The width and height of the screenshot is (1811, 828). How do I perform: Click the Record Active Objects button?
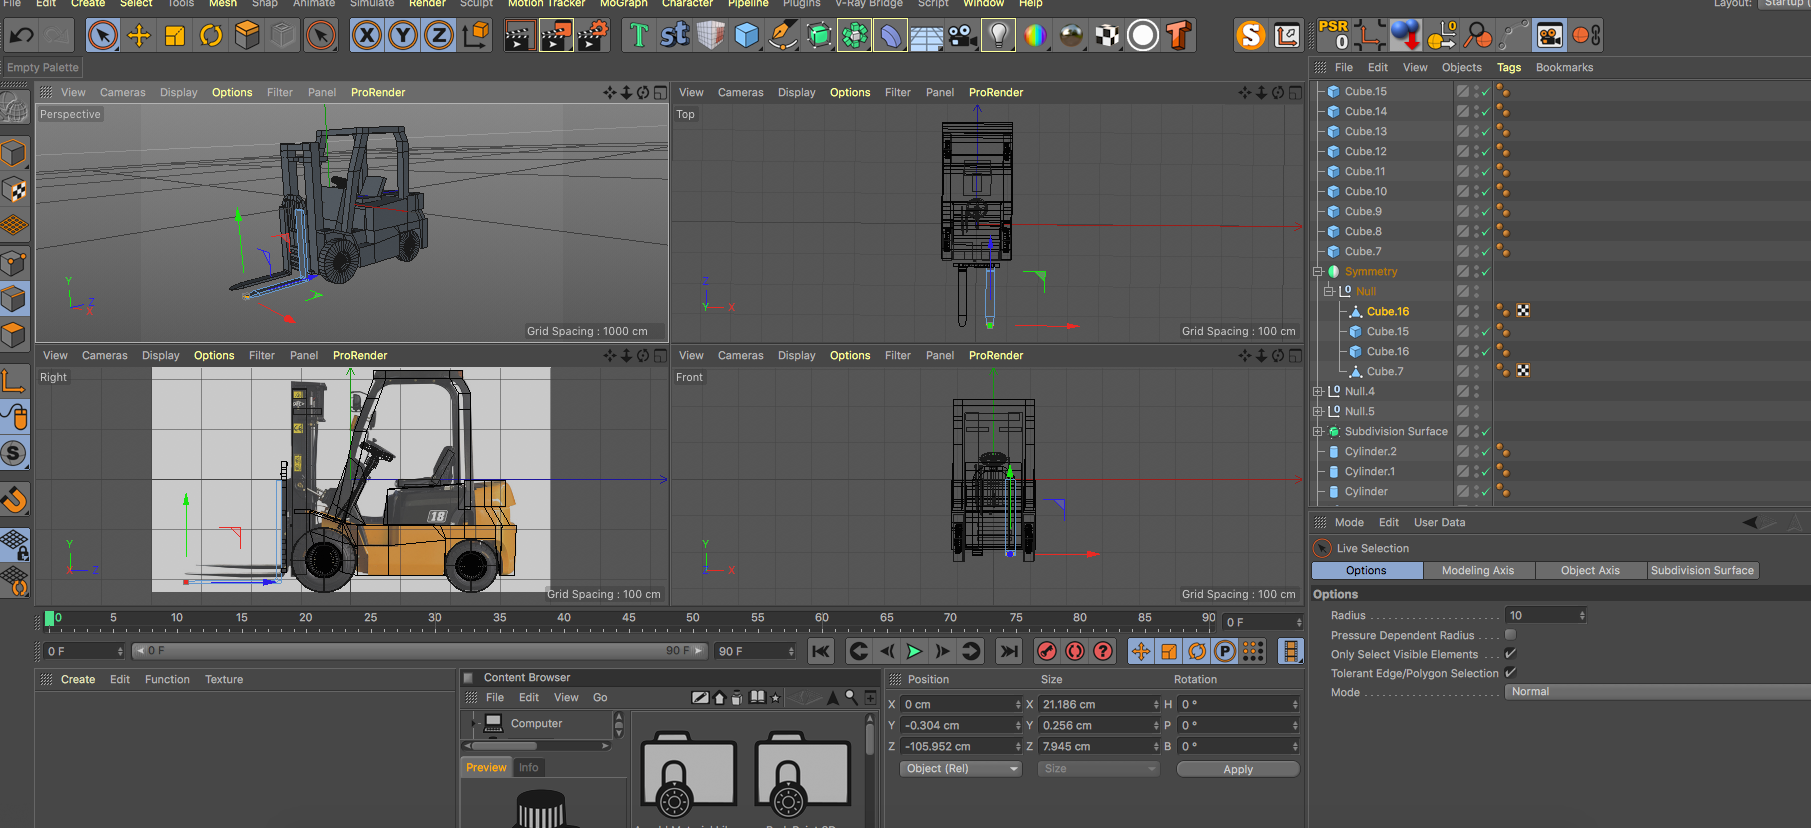pos(1047,652)
